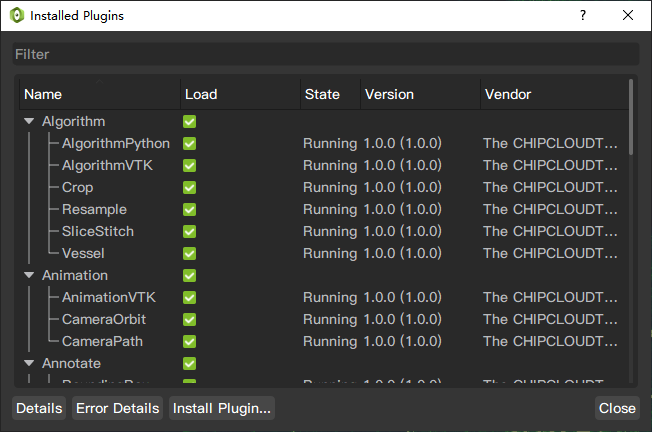Uncheck the AlgorithmPython load checkbox
This screenshot has width=652, height=432.
pyautogui.click(x=190, y=143)
